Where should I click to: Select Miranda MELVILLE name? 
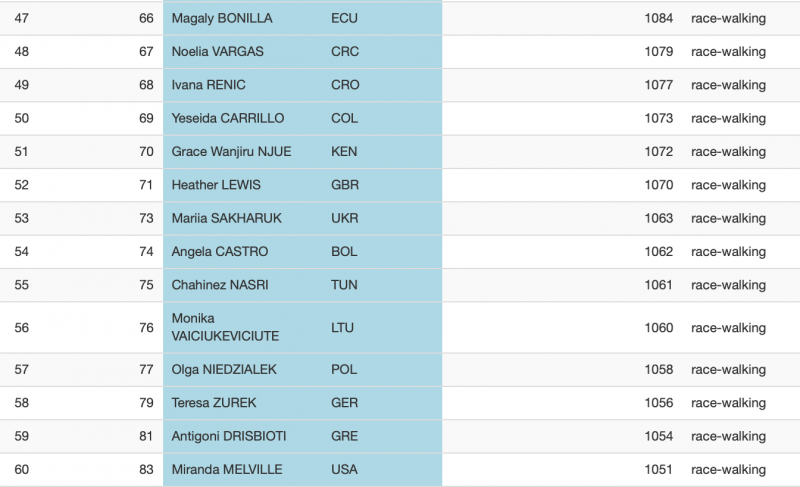[x=227, y=469]
